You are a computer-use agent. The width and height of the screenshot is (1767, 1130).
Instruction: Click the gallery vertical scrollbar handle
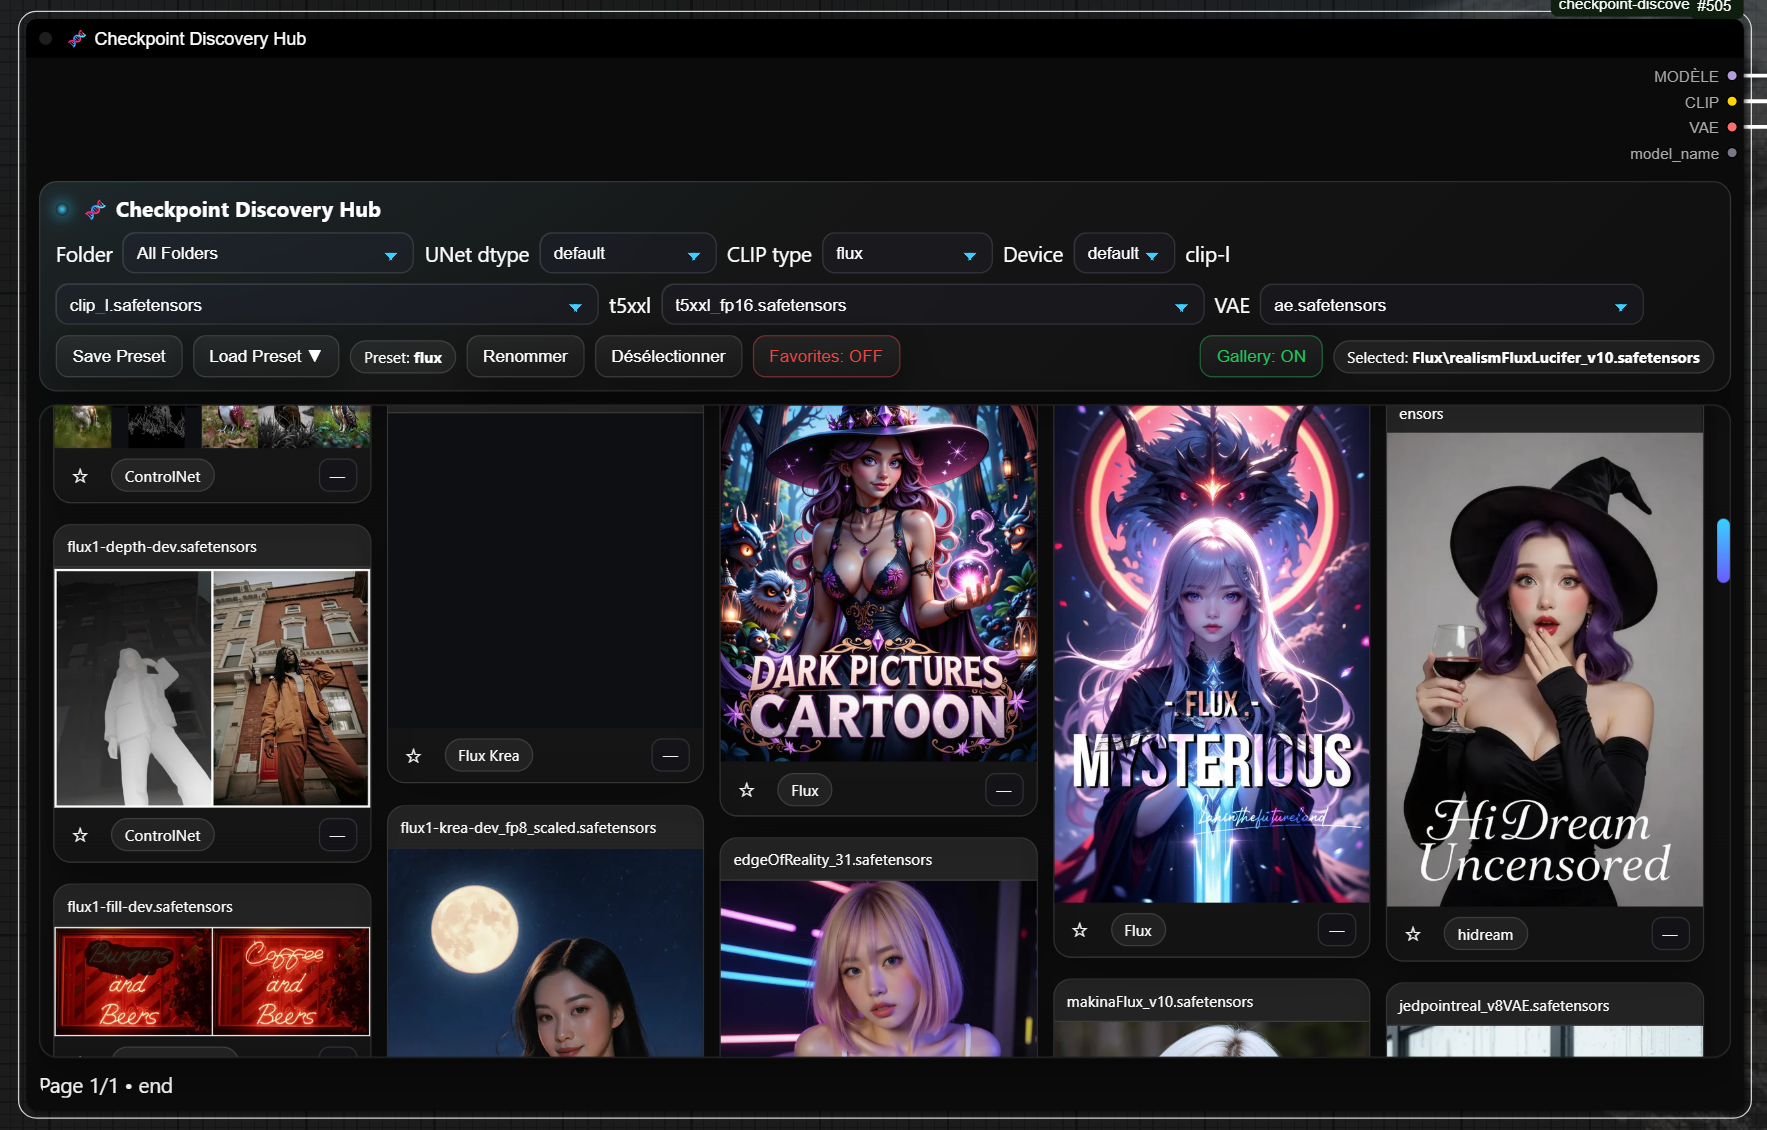[x=1723, y=550]
